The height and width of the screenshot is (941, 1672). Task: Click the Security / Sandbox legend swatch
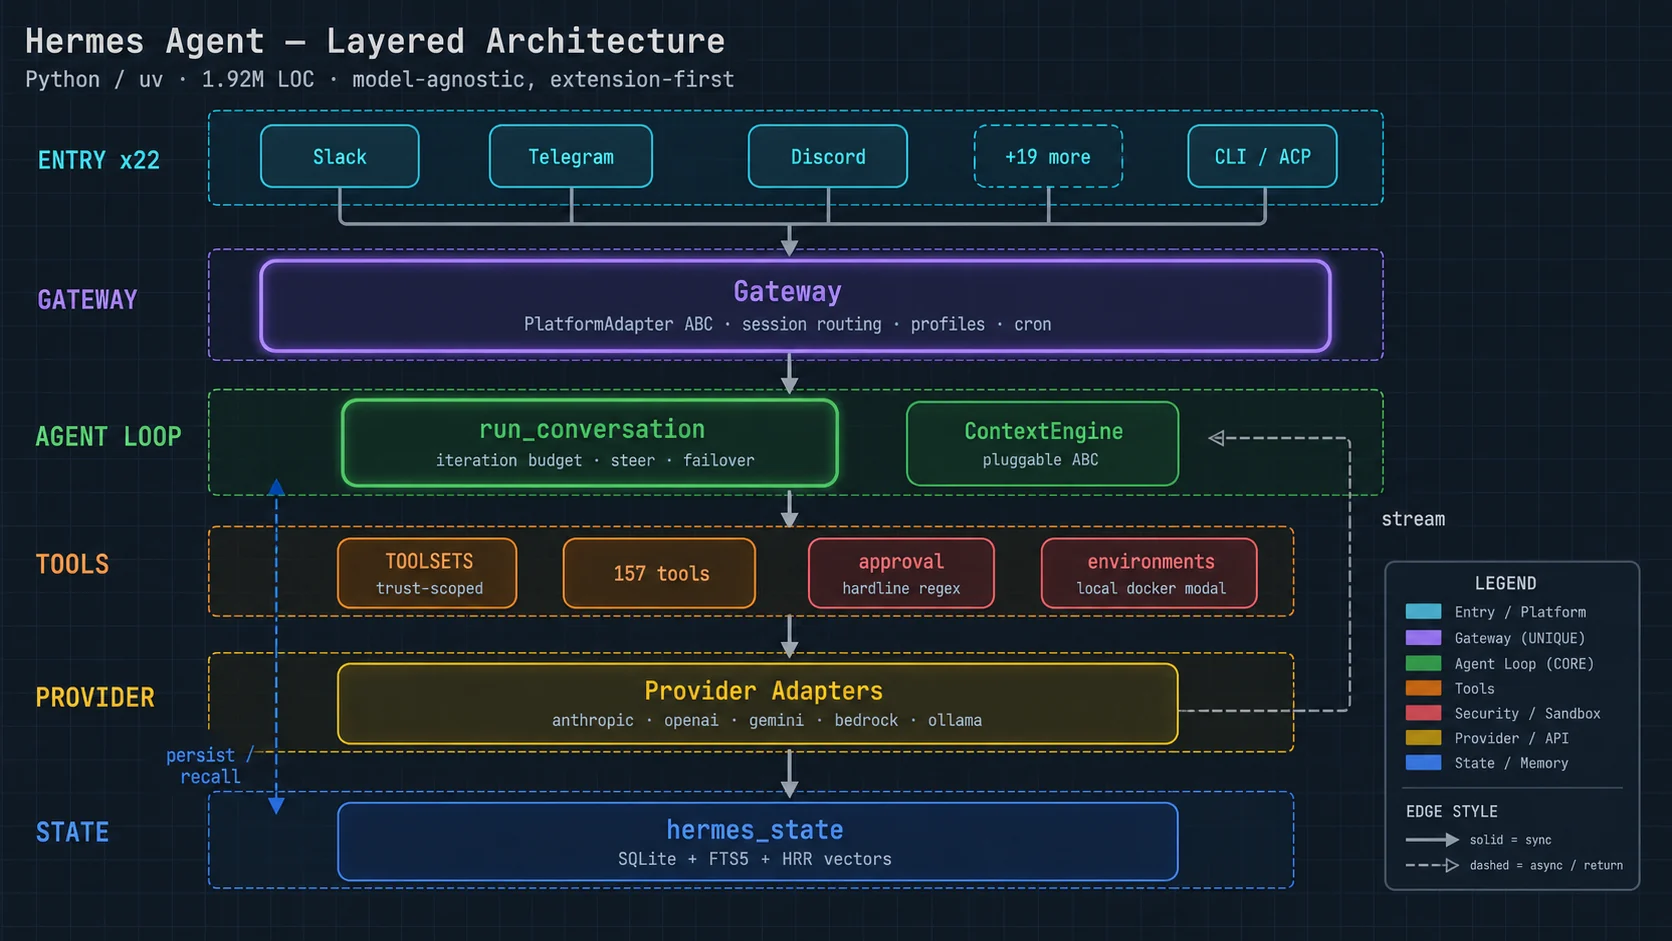[x=1423, y=713]
